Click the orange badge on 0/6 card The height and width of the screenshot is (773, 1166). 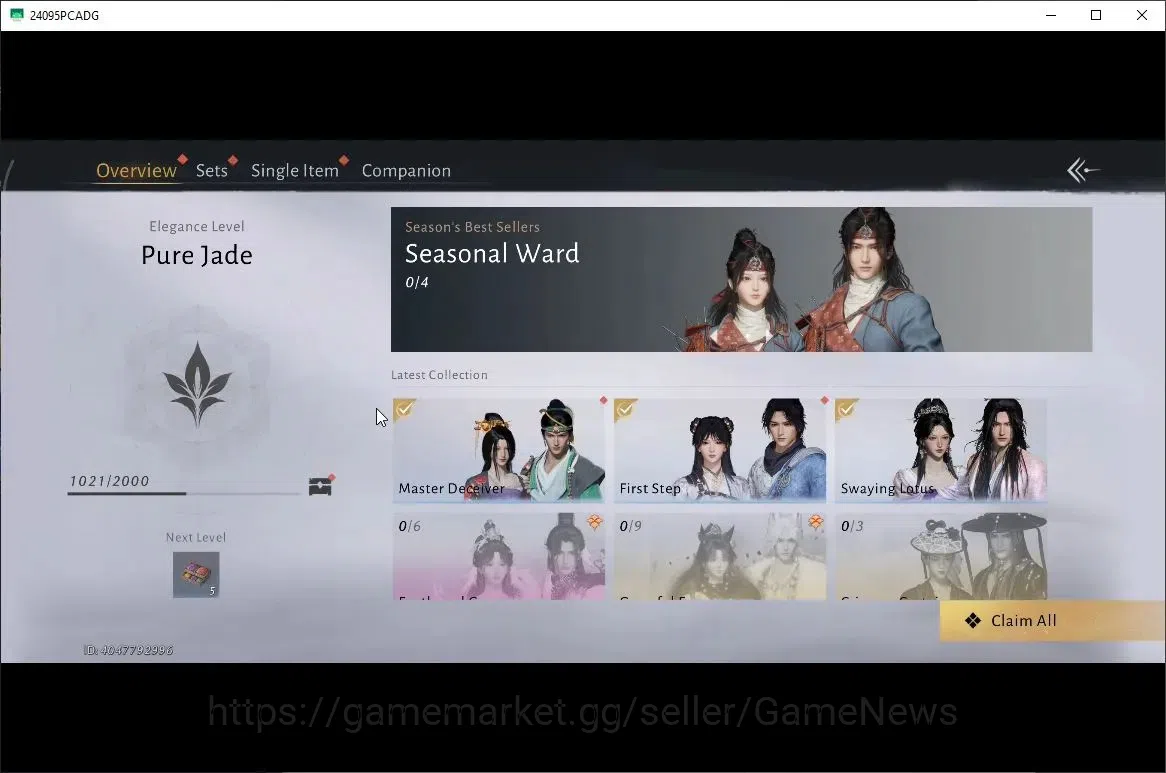[x=594, y=523]
